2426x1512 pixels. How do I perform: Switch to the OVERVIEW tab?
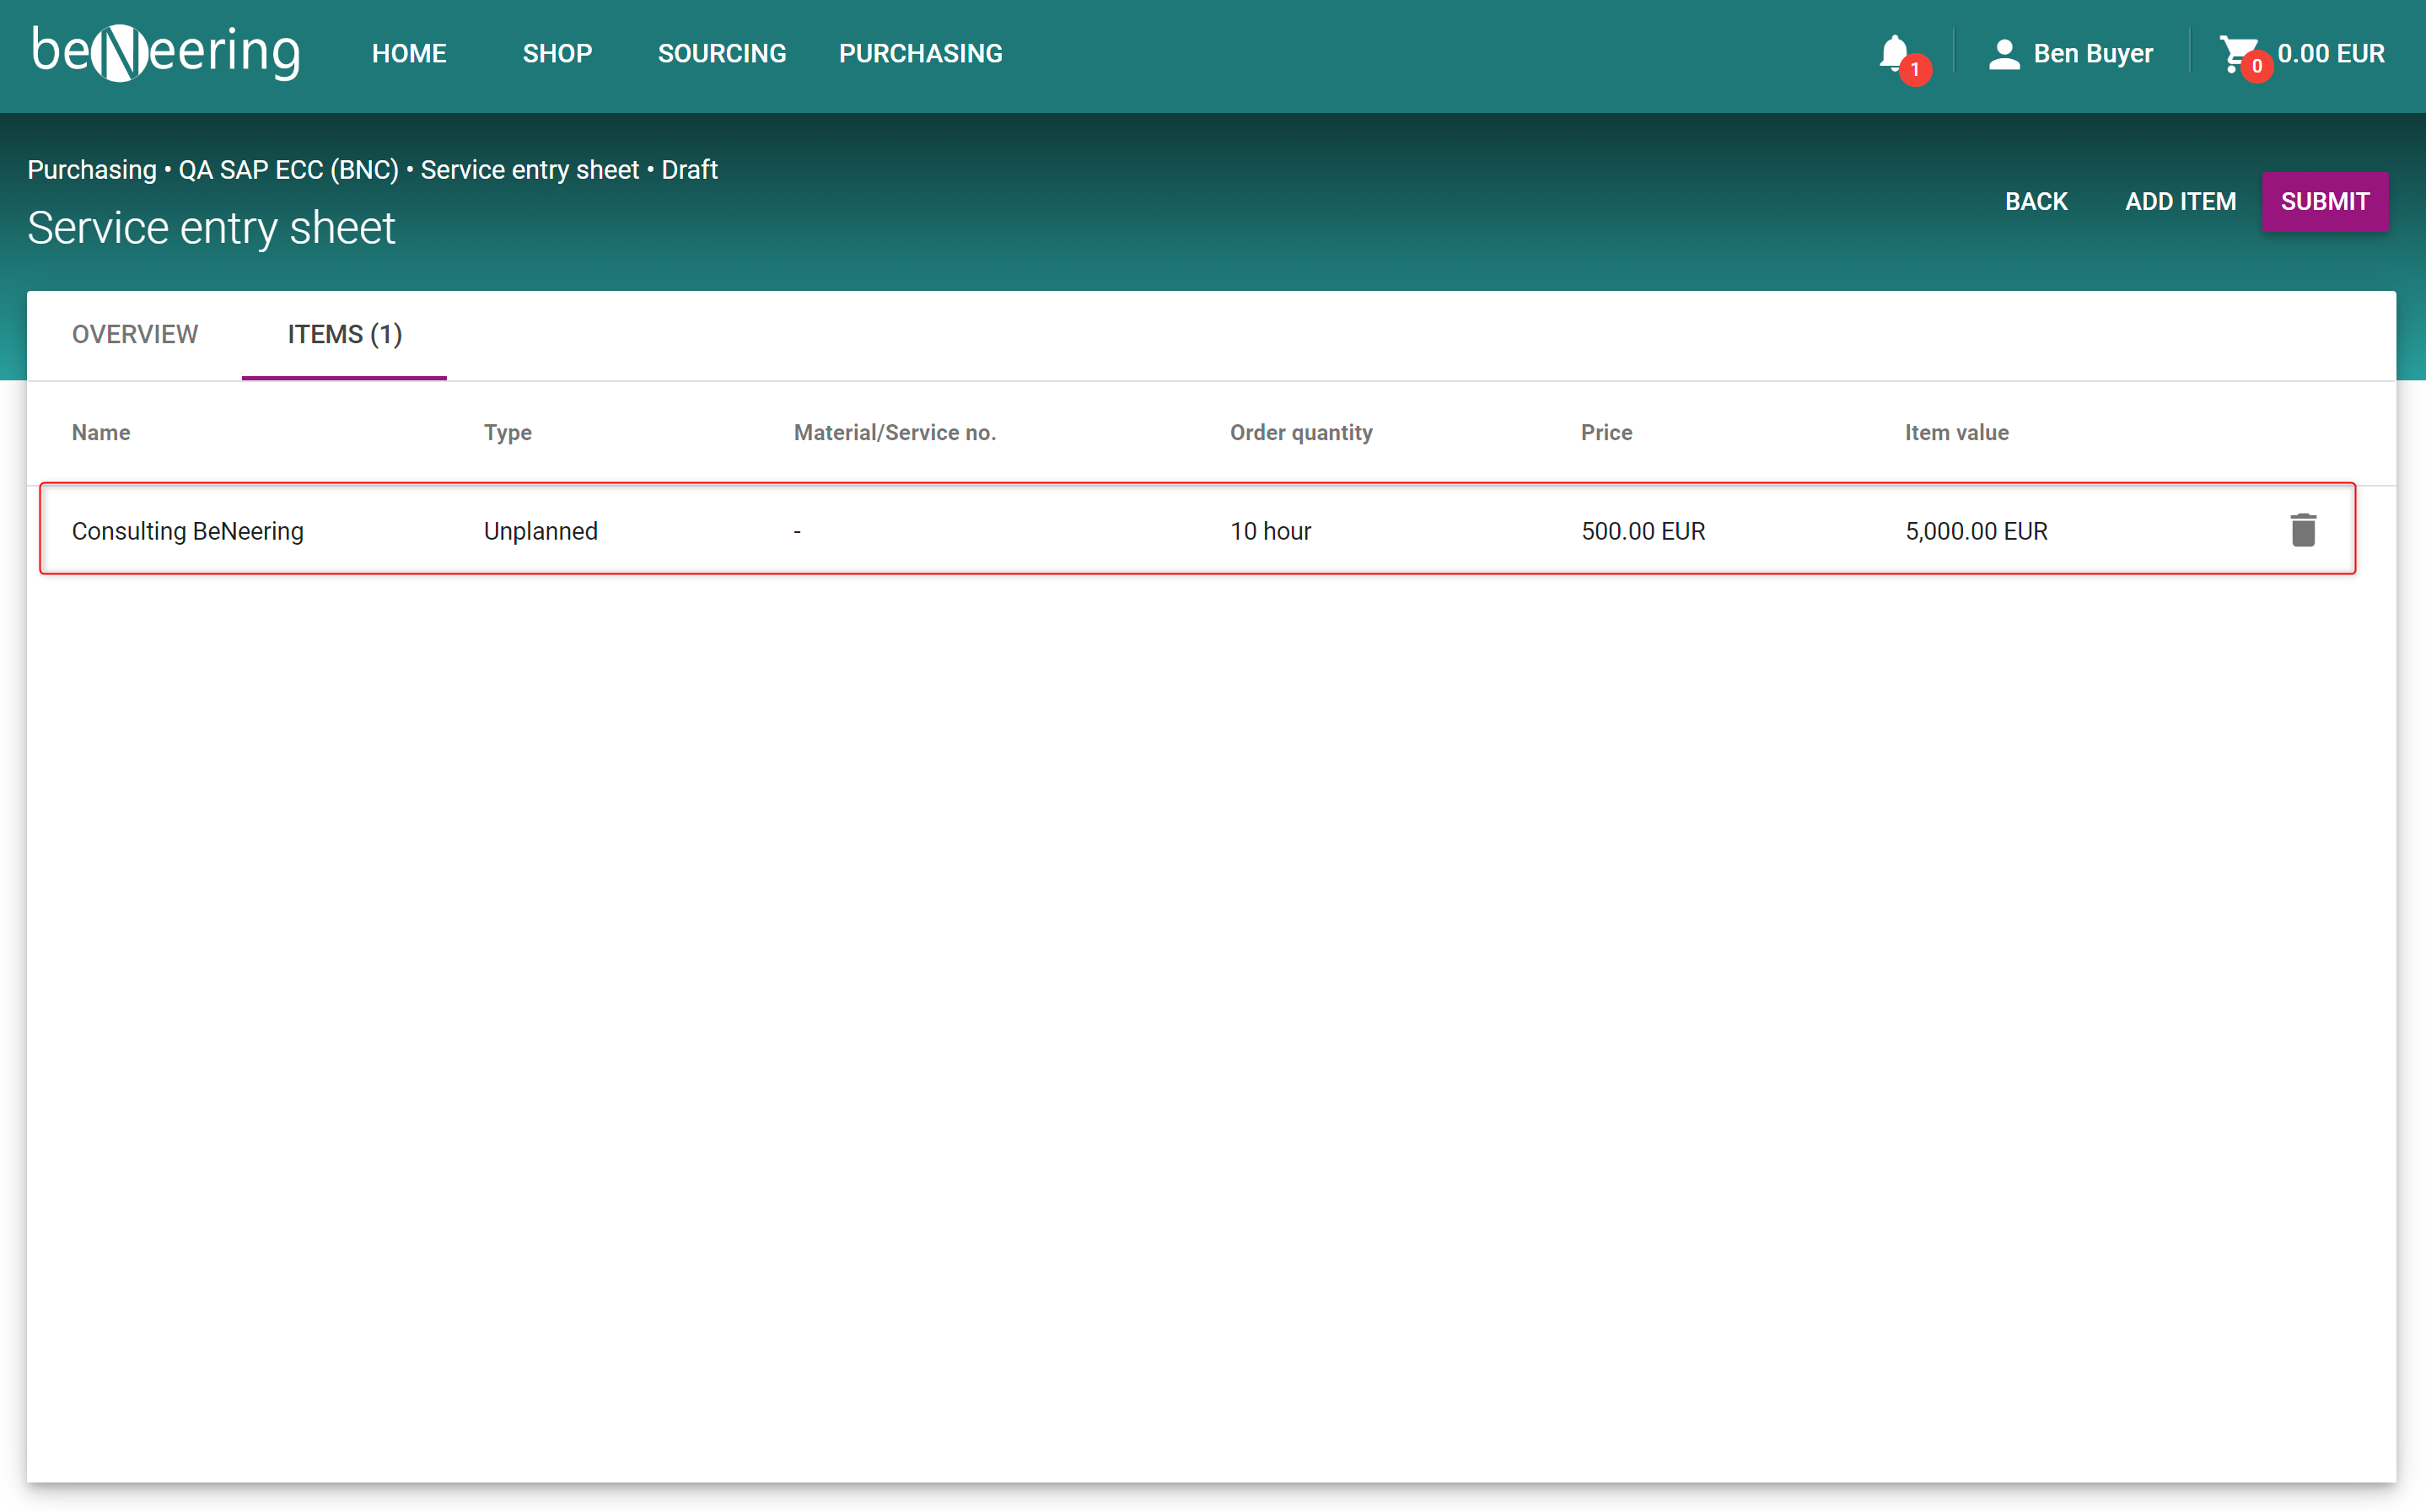pos(135,334)
